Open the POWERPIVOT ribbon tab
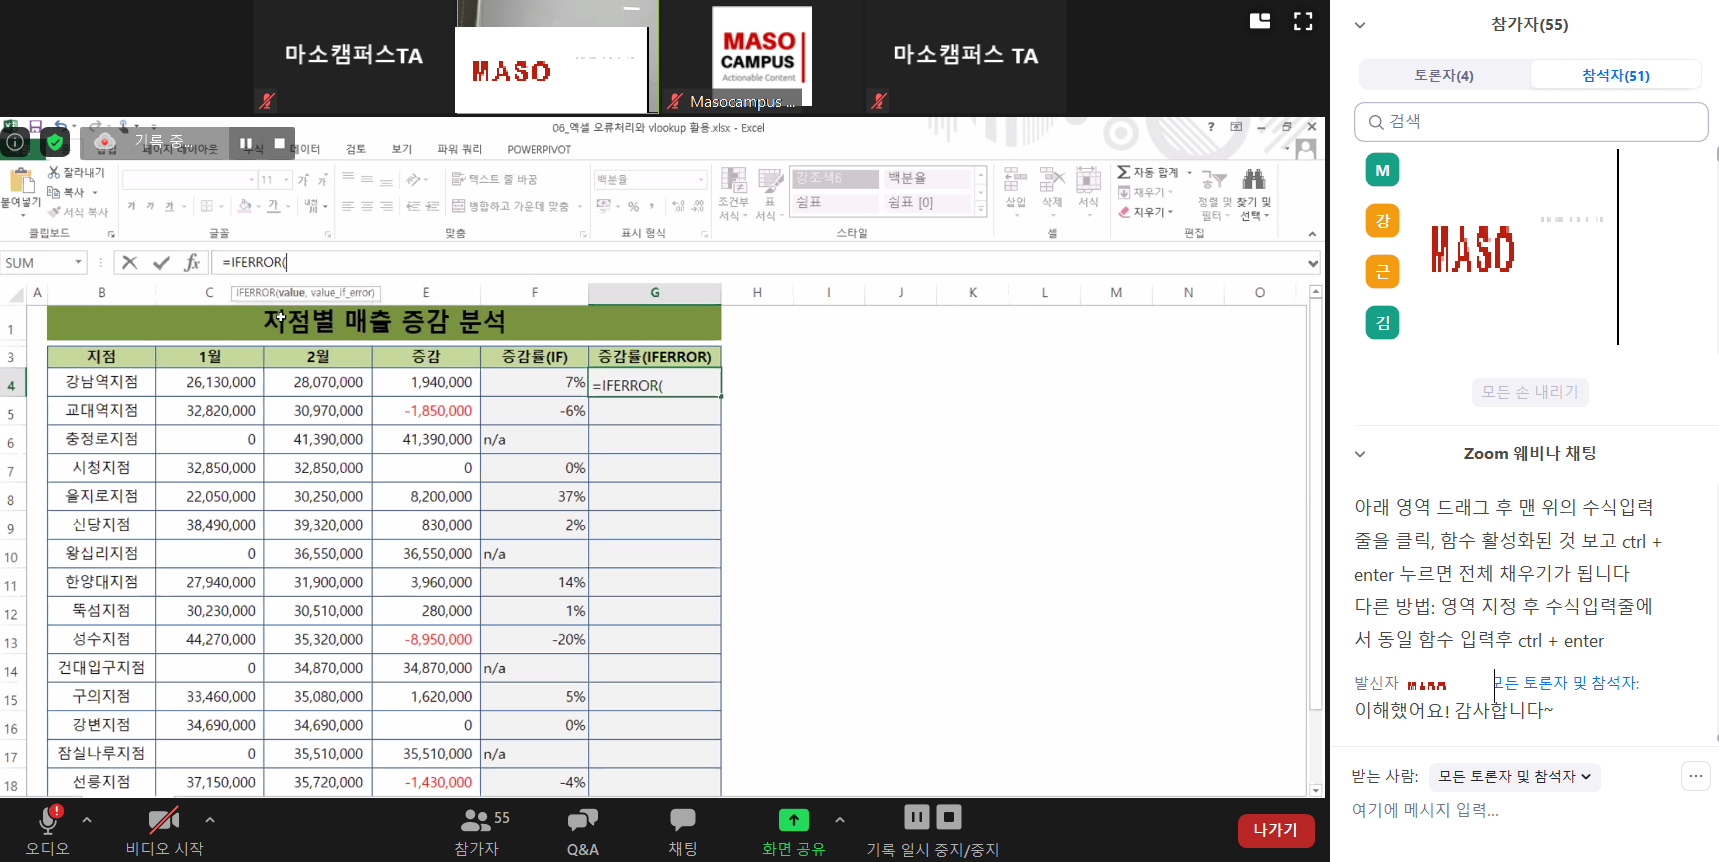 [538, 149]
